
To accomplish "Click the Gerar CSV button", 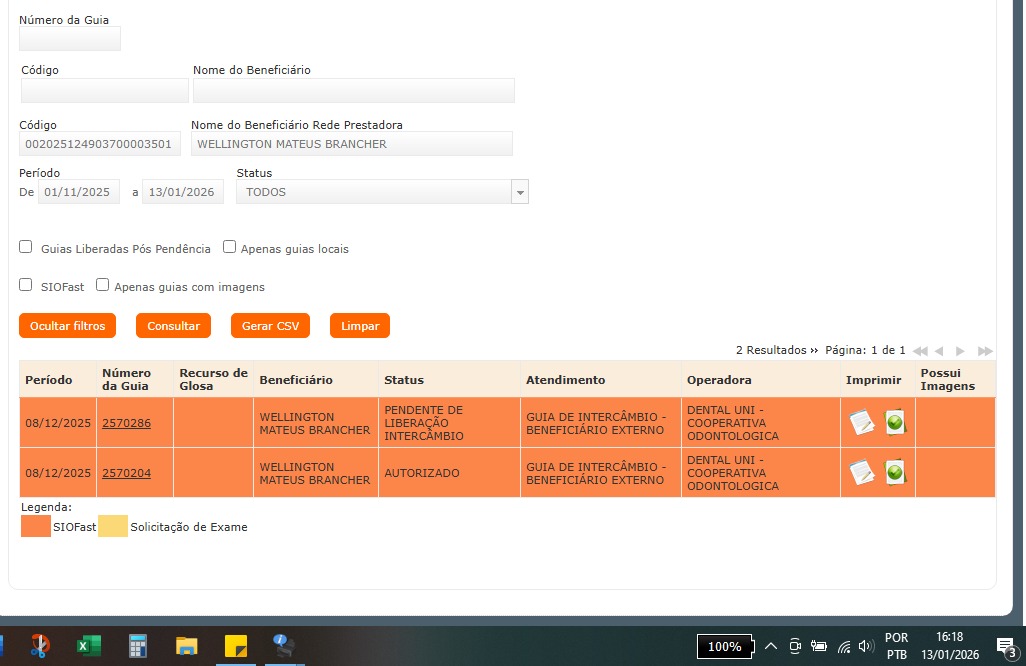I will point(270,326).
